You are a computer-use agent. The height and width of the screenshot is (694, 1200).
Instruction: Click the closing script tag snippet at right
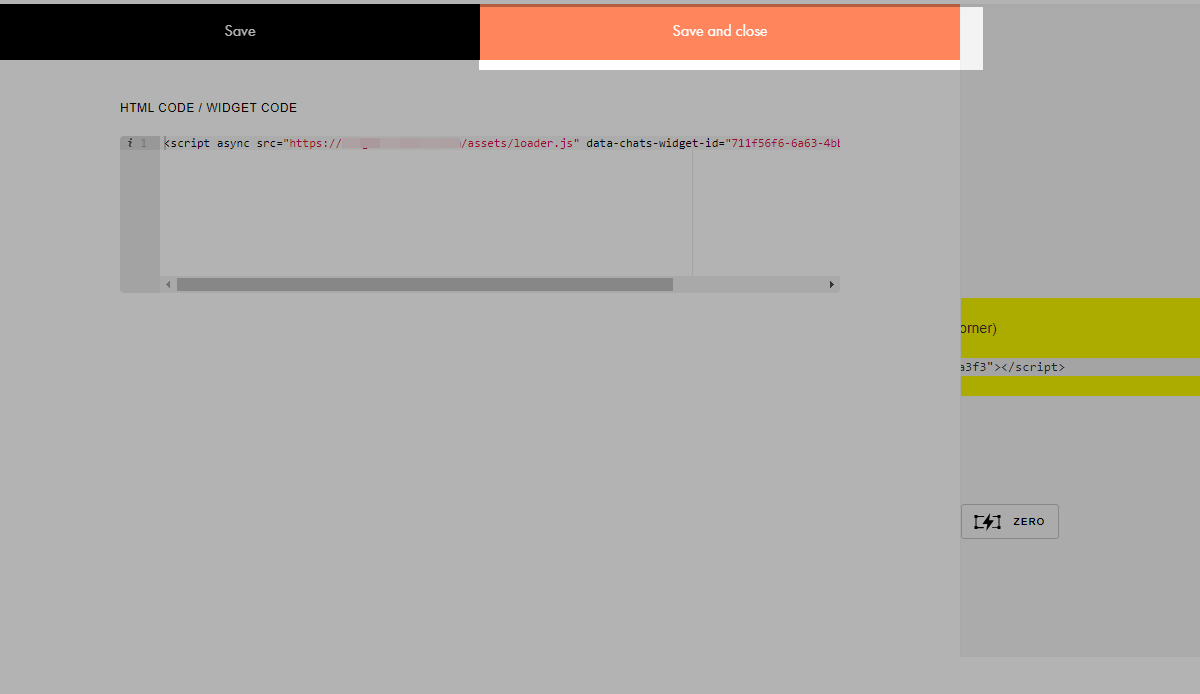tap(1030, 367)
